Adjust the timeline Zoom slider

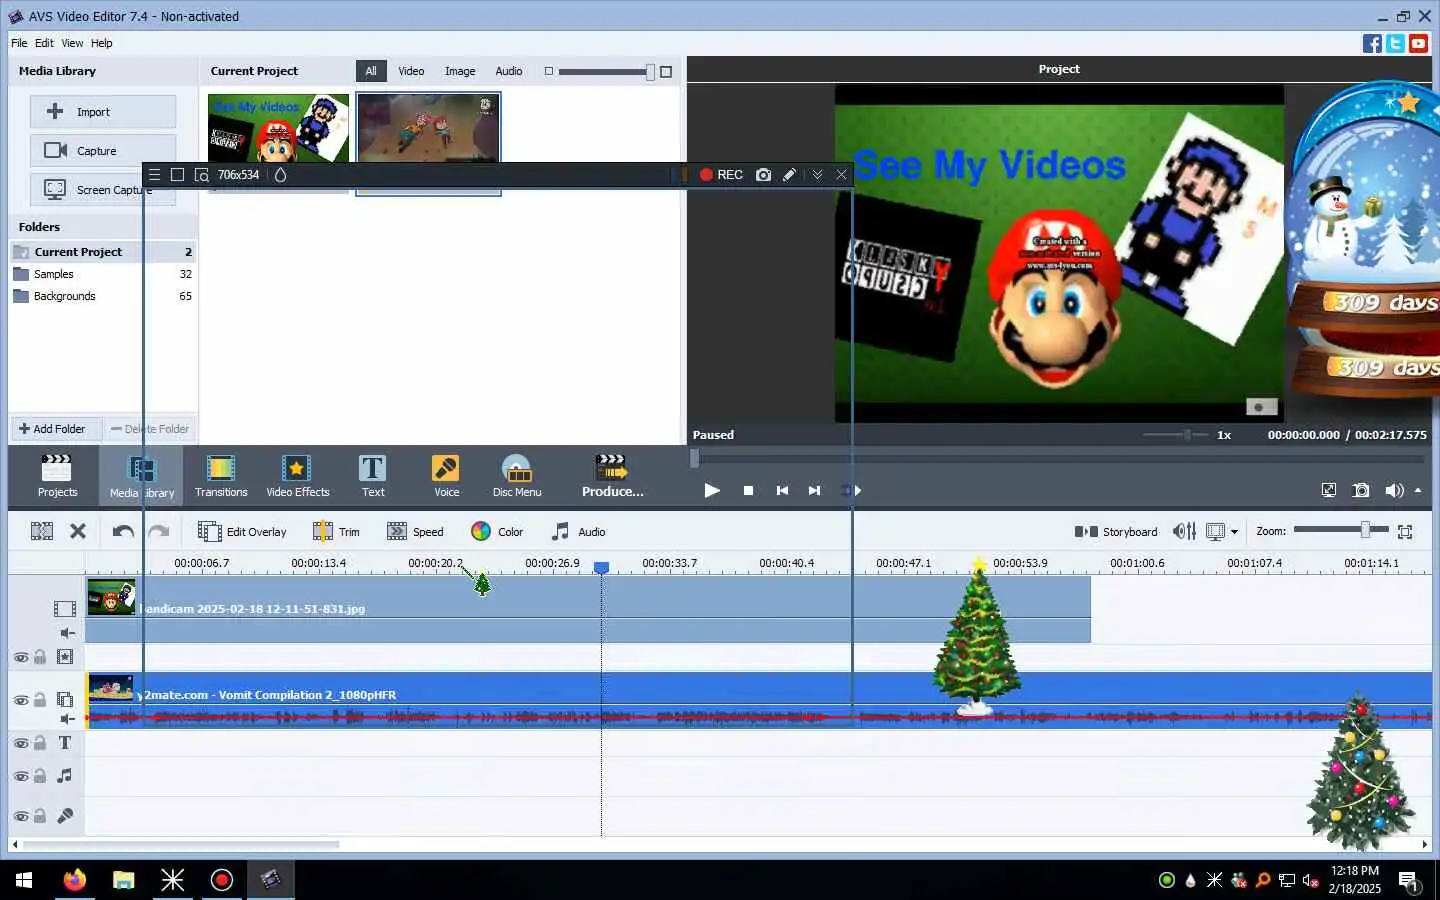point(1365,530)
